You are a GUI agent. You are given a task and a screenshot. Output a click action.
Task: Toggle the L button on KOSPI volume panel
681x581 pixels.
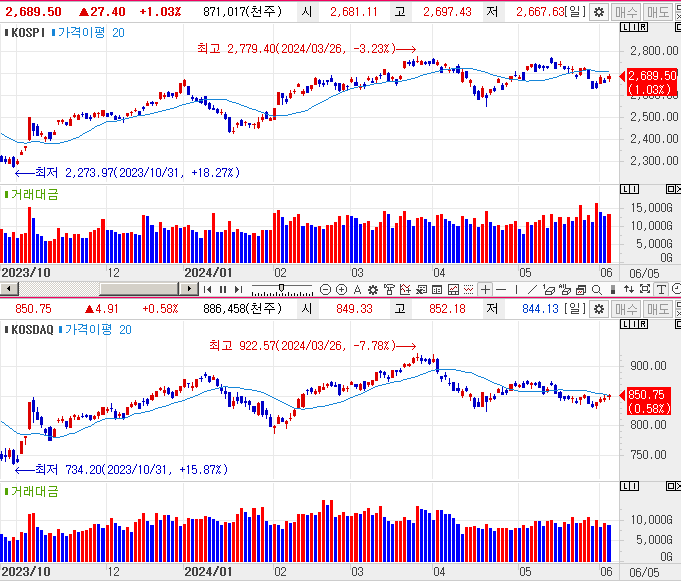[625, 189]
